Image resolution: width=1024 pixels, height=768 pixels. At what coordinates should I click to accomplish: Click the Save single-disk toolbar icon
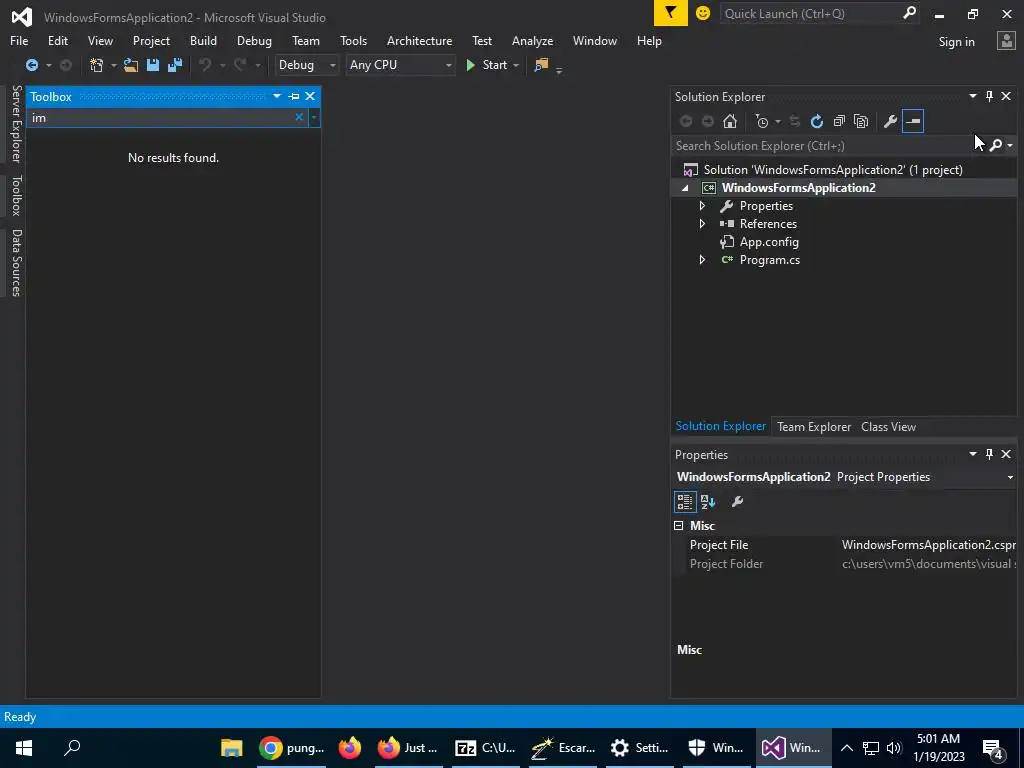pos(153,65)
